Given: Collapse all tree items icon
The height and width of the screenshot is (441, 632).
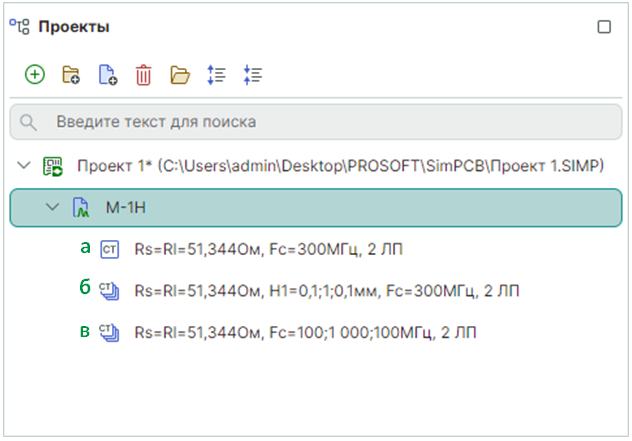Looking at the screenshot, I should click(x=253, y=75).
